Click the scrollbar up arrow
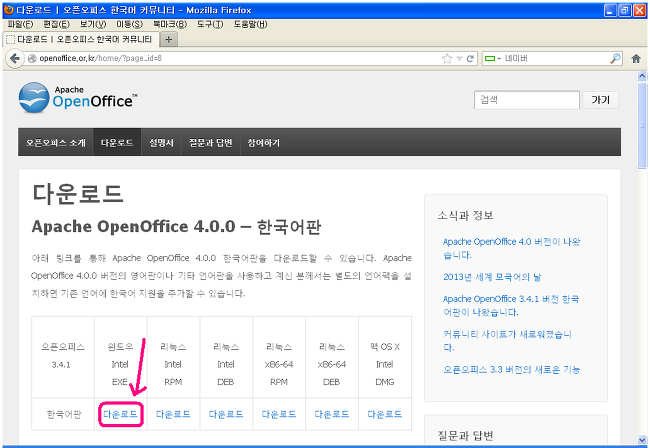 pos(642,76)
